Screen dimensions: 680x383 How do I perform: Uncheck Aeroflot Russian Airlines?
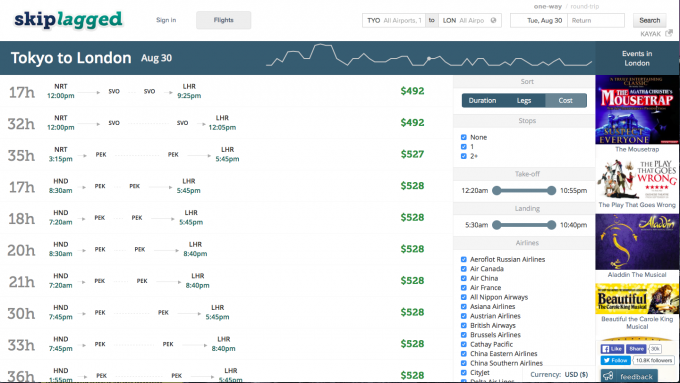[x=464, y=259]
